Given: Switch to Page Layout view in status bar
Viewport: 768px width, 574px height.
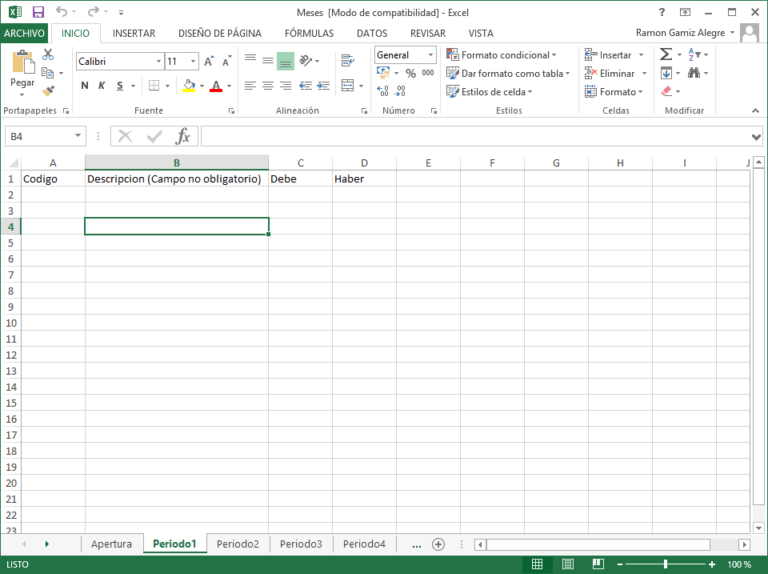Looking at the screenshot, I should 569,564.
